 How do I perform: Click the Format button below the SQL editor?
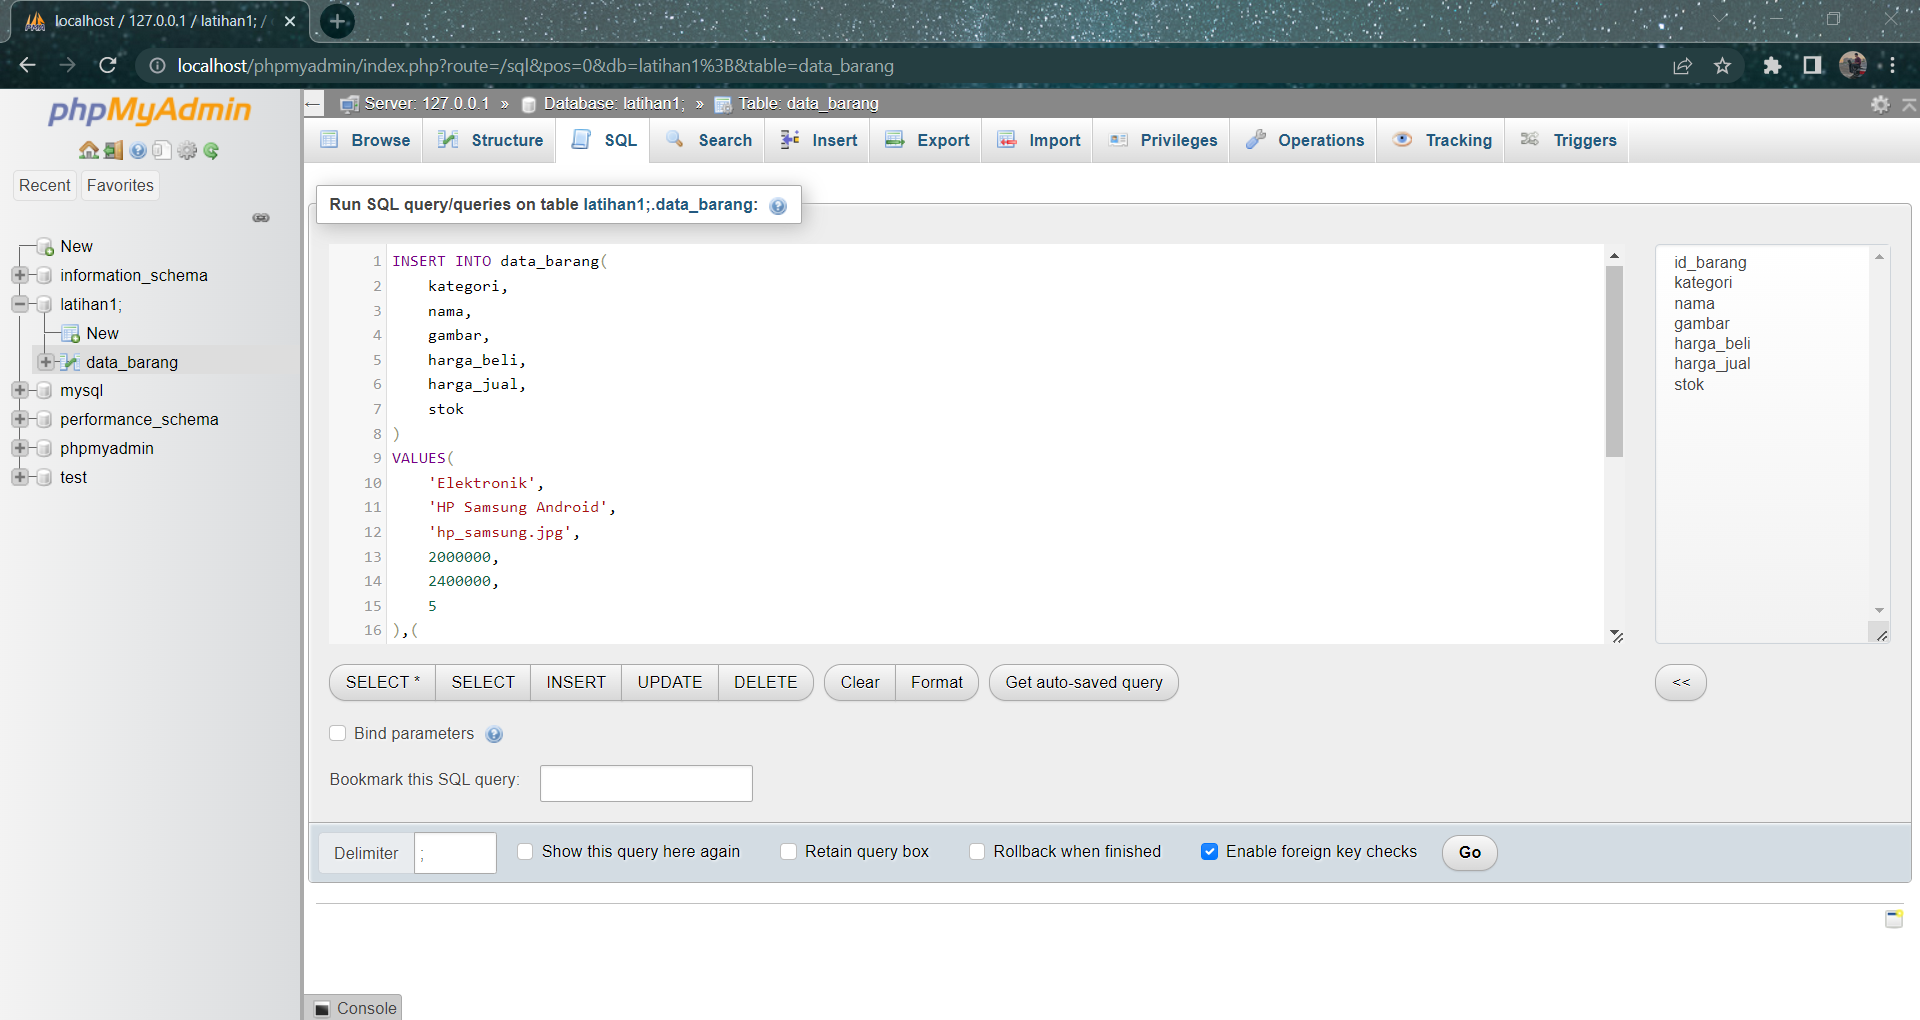click(x=936, y=682)
